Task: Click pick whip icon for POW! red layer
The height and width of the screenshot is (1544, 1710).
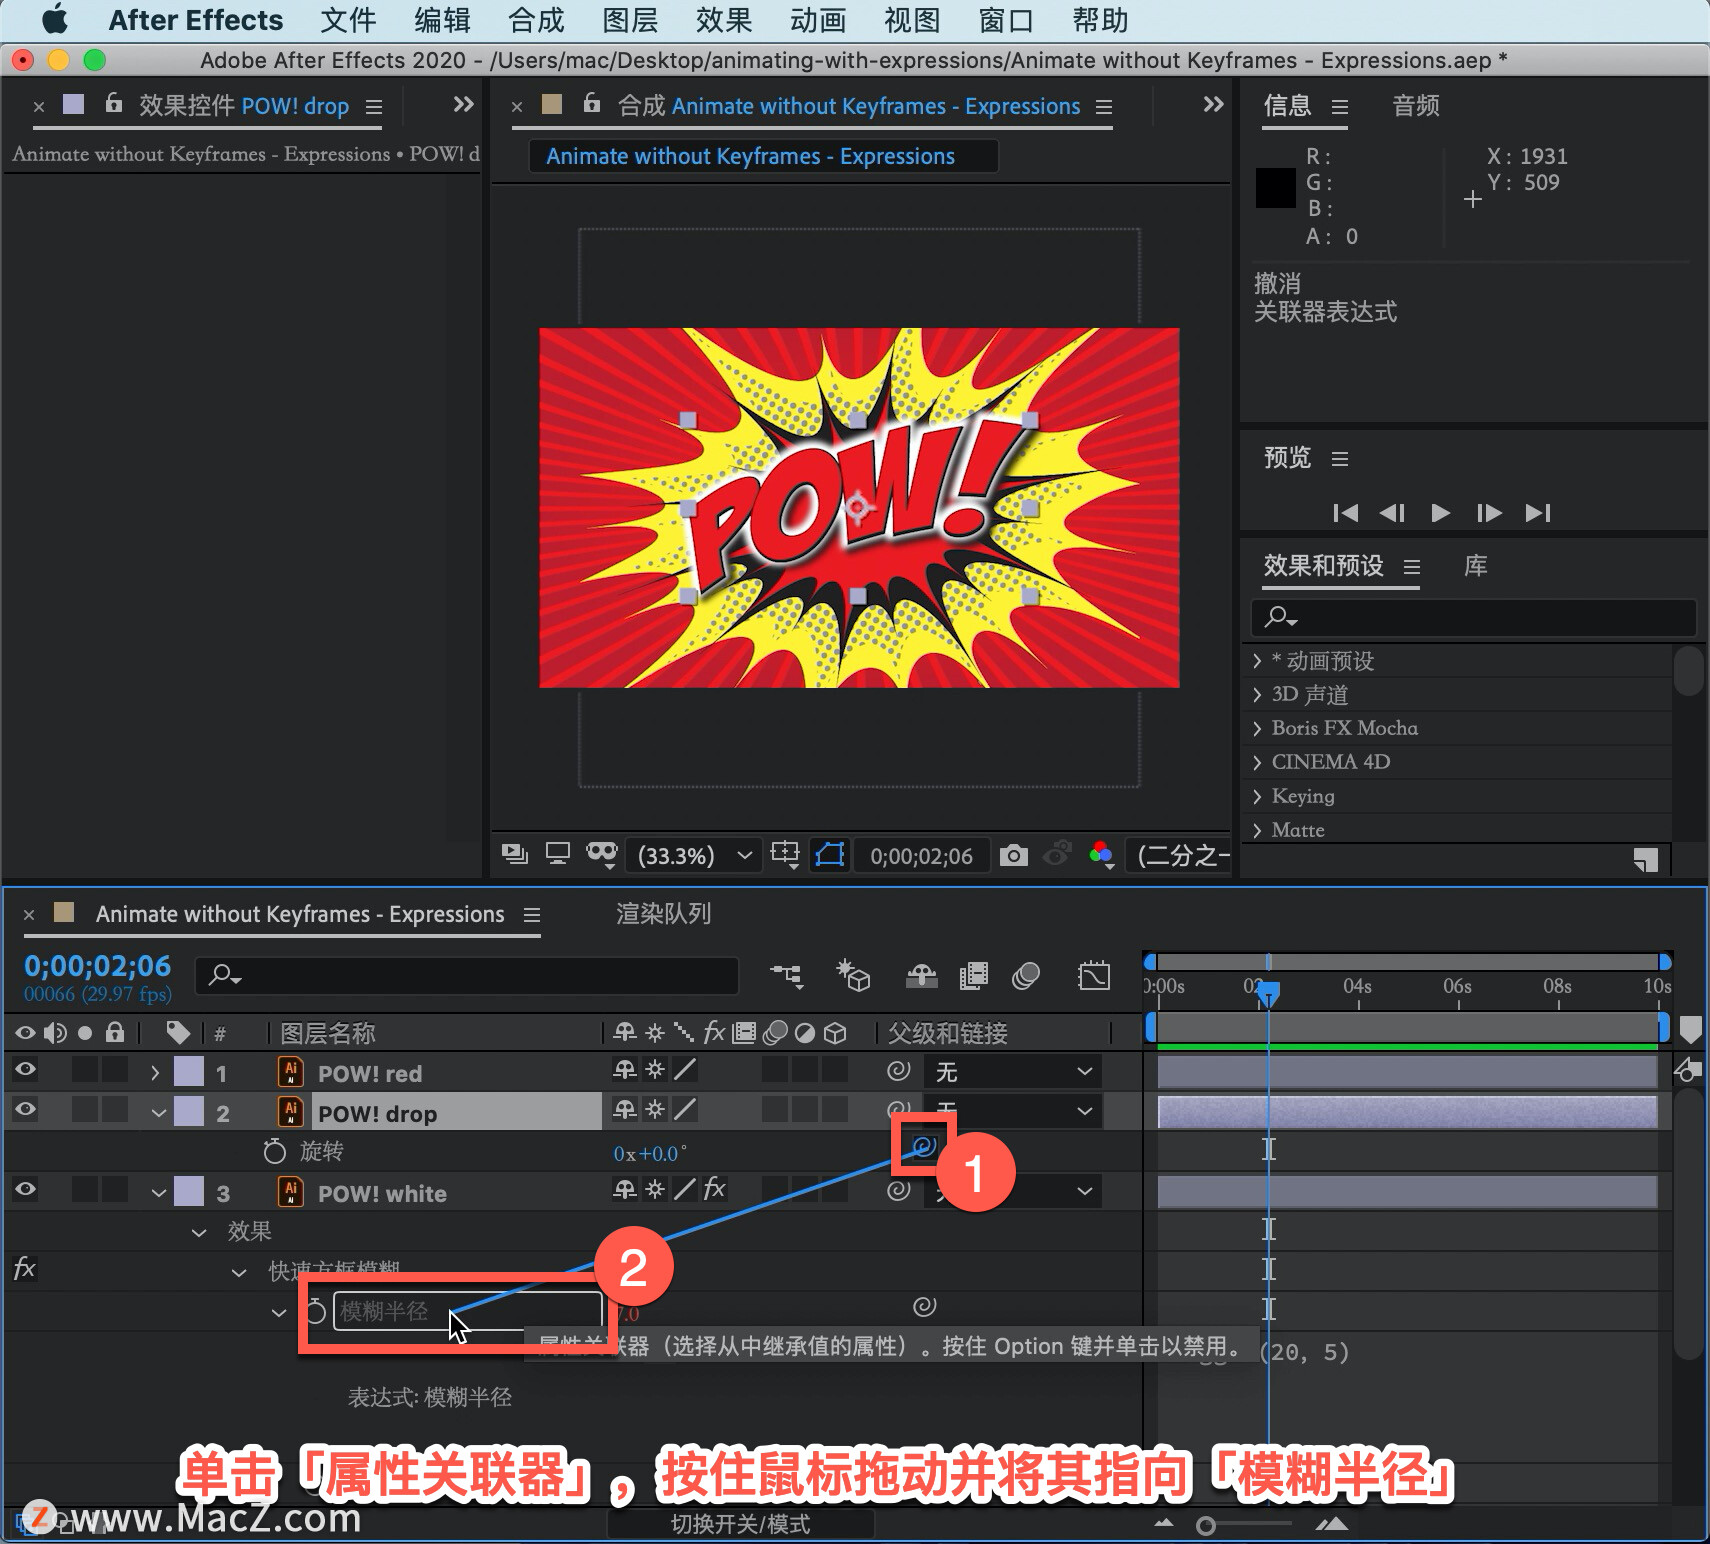Action: tap(898, 1071)
